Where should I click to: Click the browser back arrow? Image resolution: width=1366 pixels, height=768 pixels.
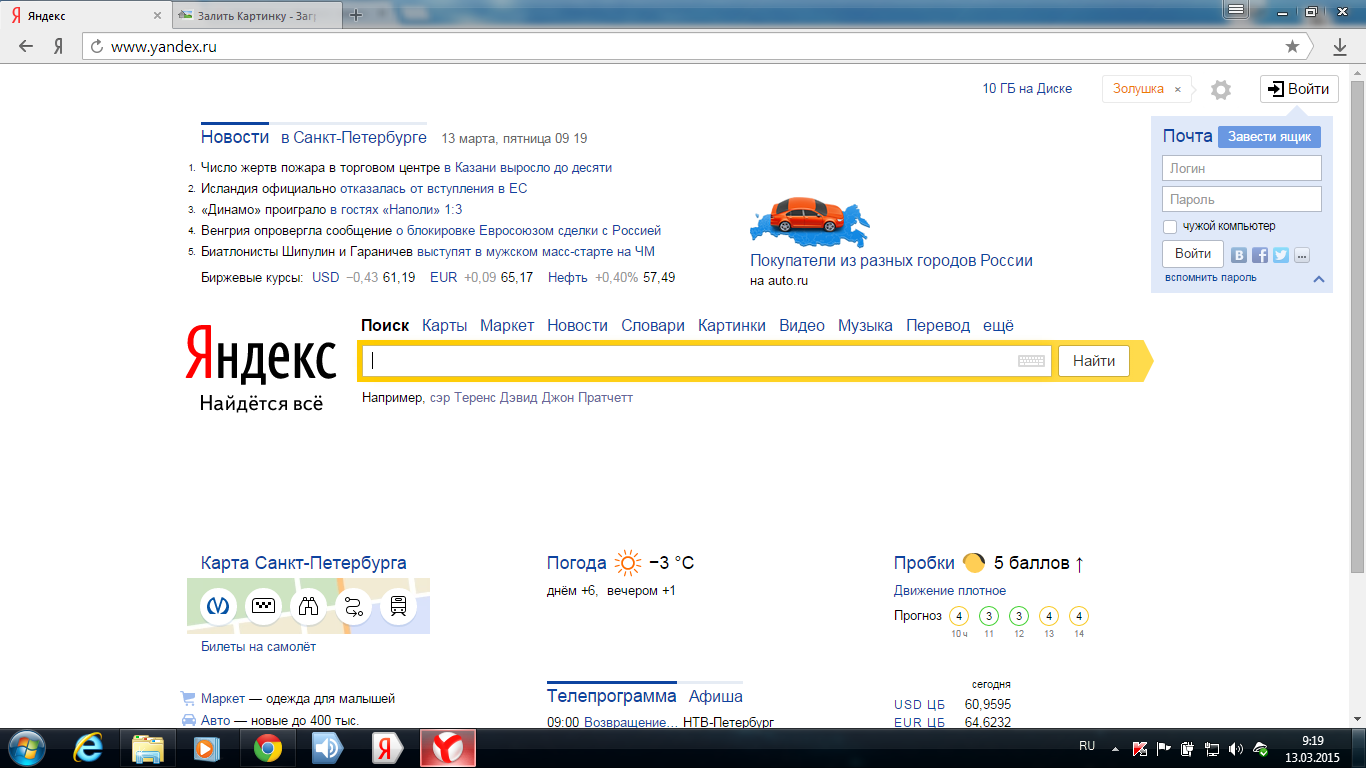pyautogui.click(x=26, y=46)
